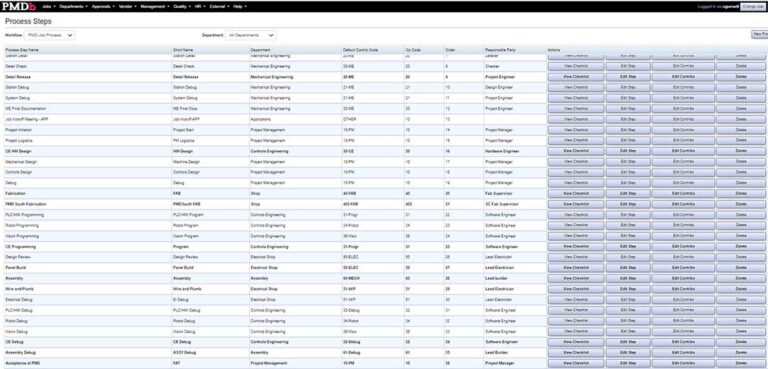Edit Controls for Mechanical Design
Viewport: 768px width, 369px height.
(x=683, y=162)
